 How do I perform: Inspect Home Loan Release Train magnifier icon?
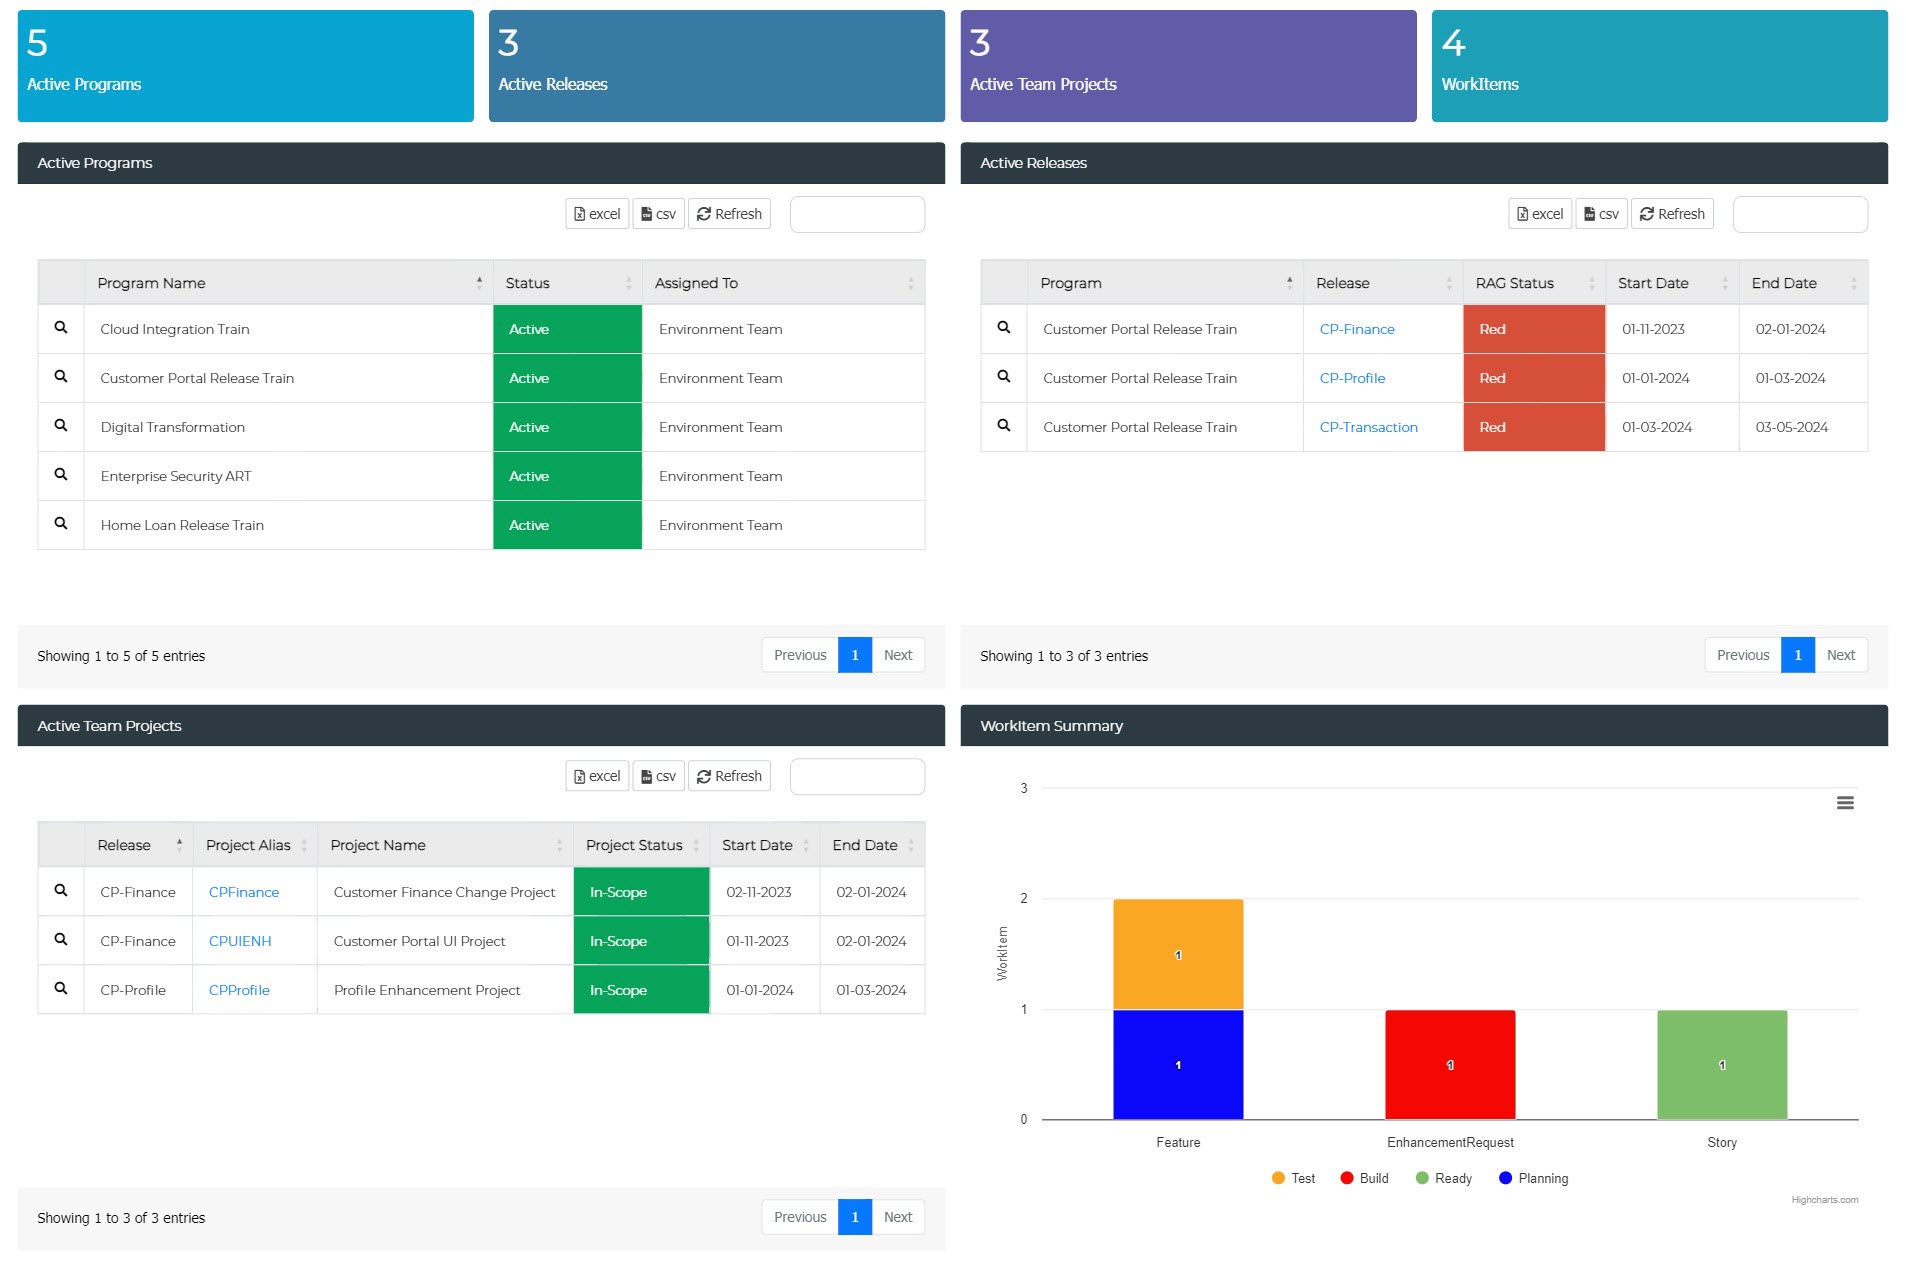pyautogui.click(x=61, y=524)
